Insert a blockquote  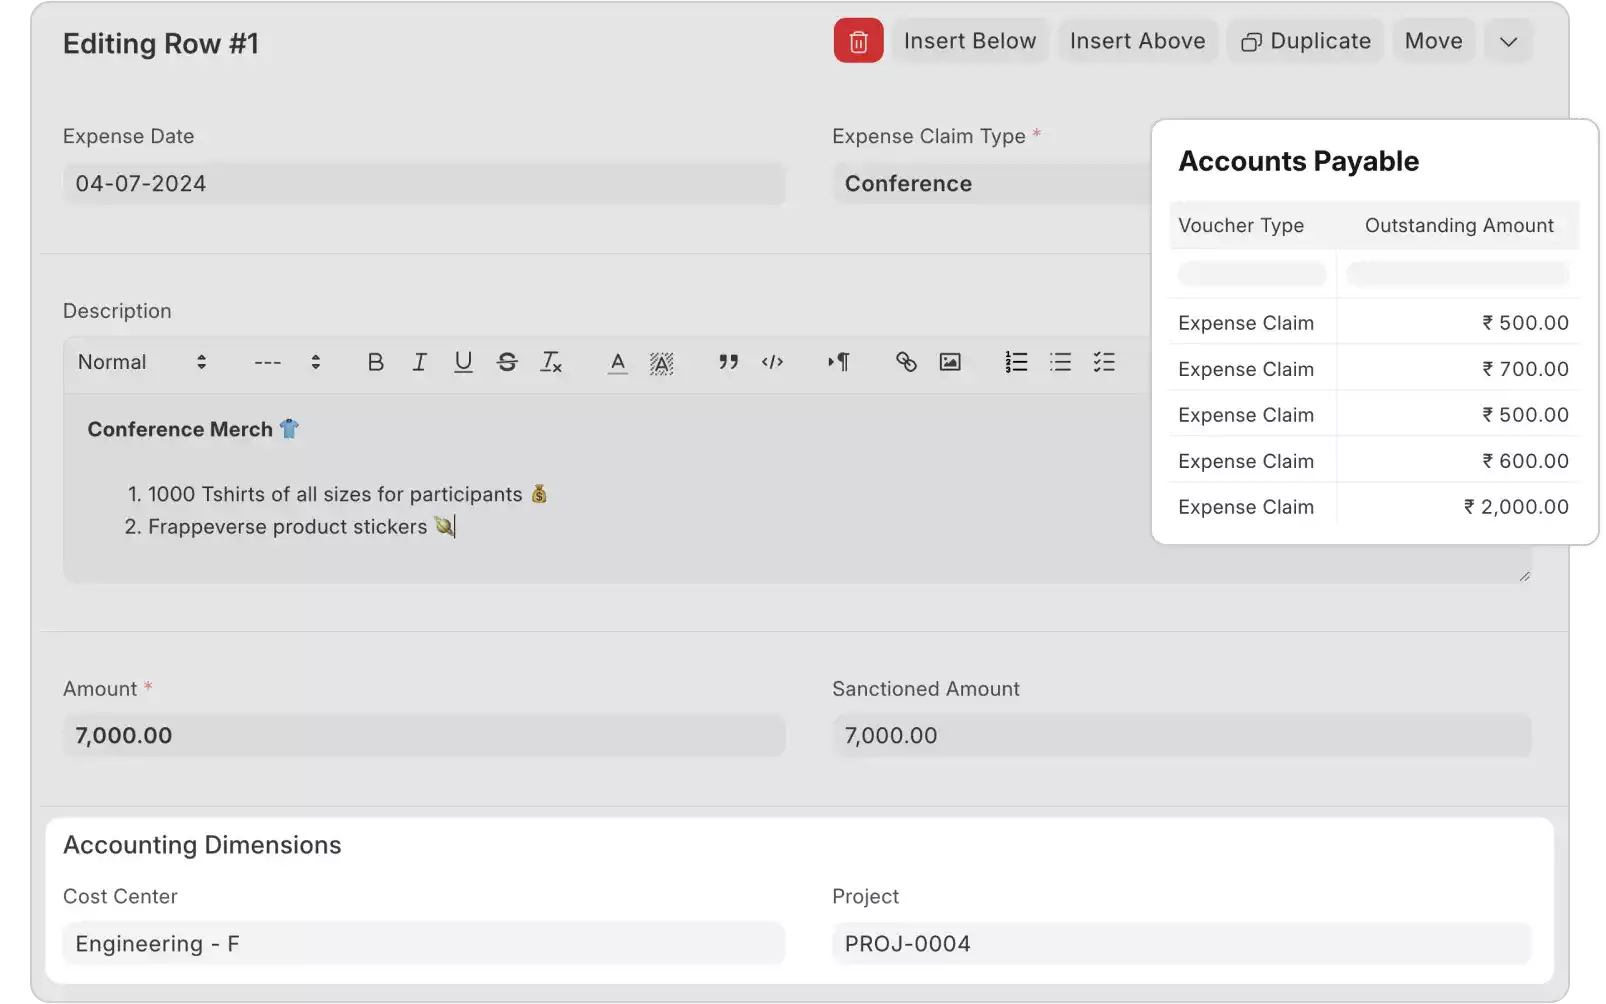[727, 362]
